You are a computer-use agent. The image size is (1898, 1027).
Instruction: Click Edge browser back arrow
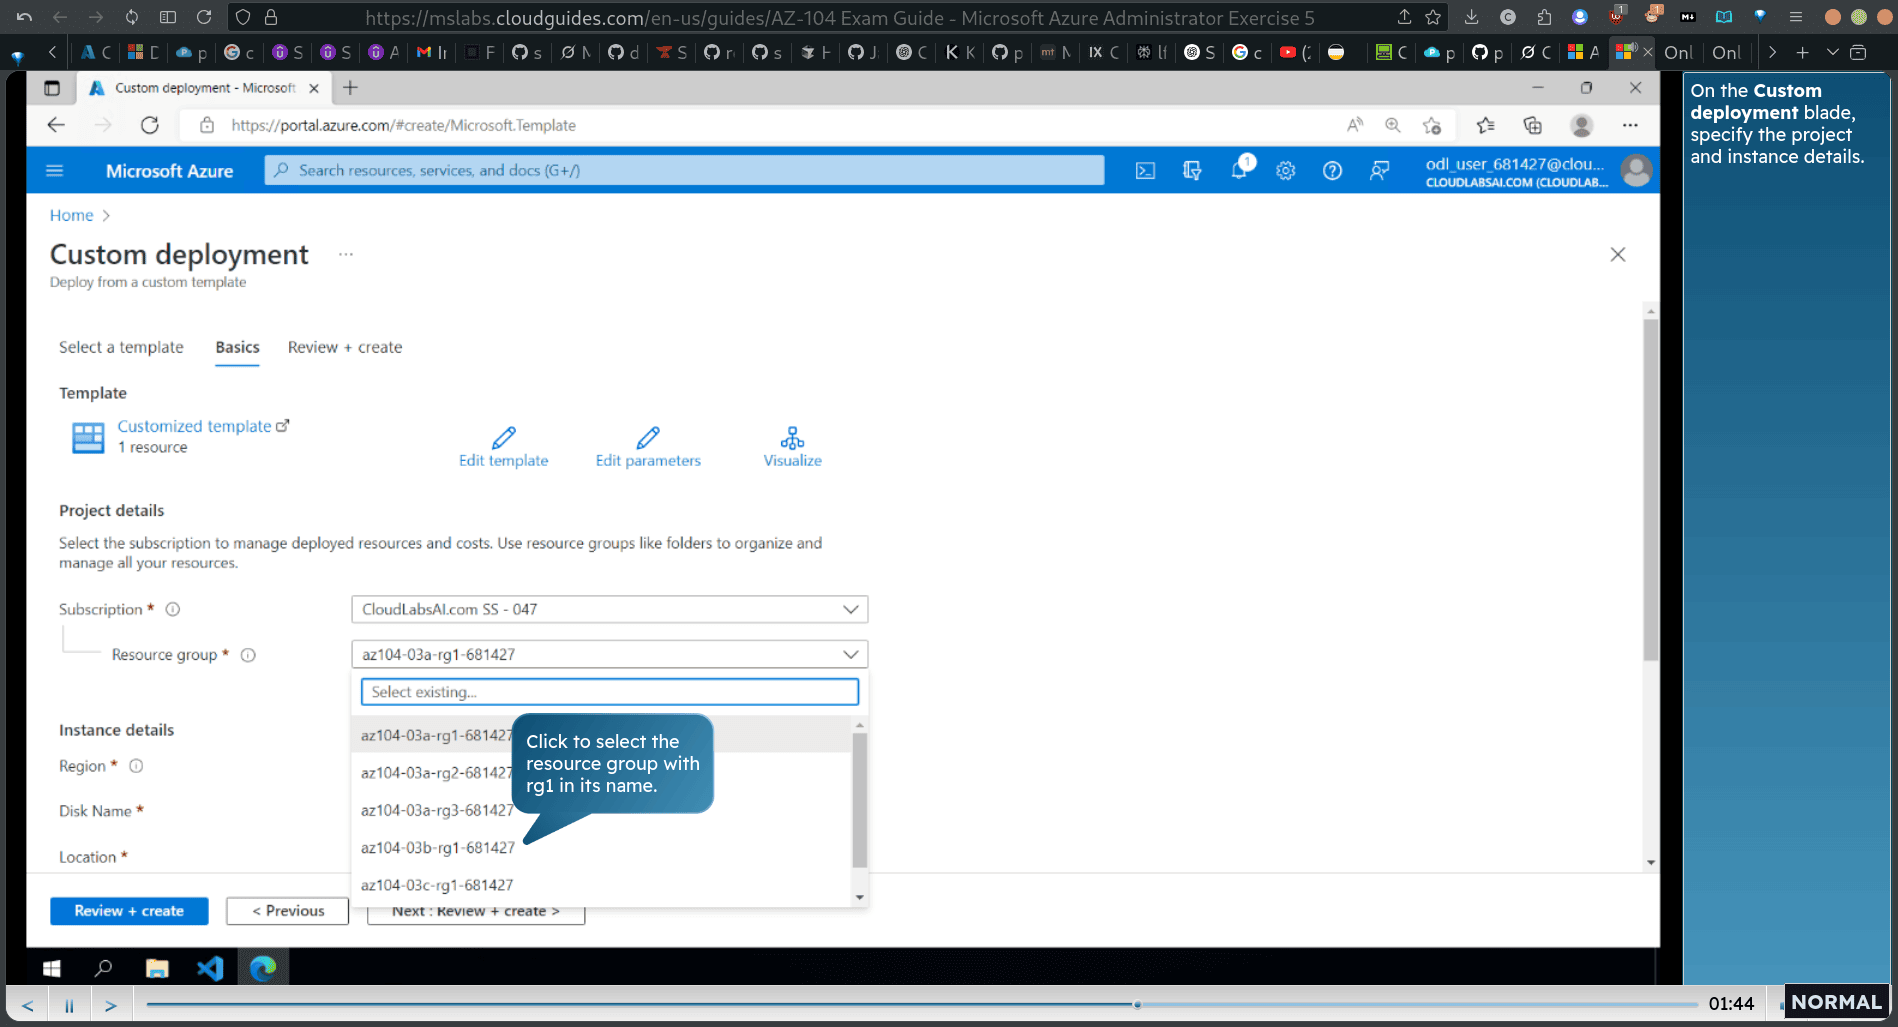point(56,125)
